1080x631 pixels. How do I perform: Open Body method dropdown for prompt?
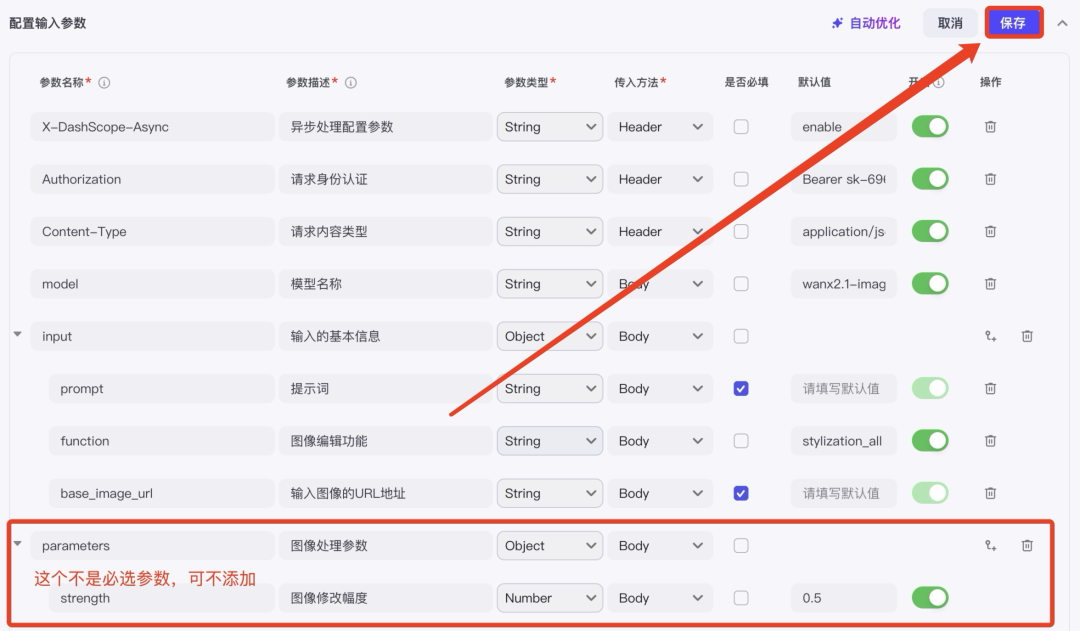pos(660,389)
